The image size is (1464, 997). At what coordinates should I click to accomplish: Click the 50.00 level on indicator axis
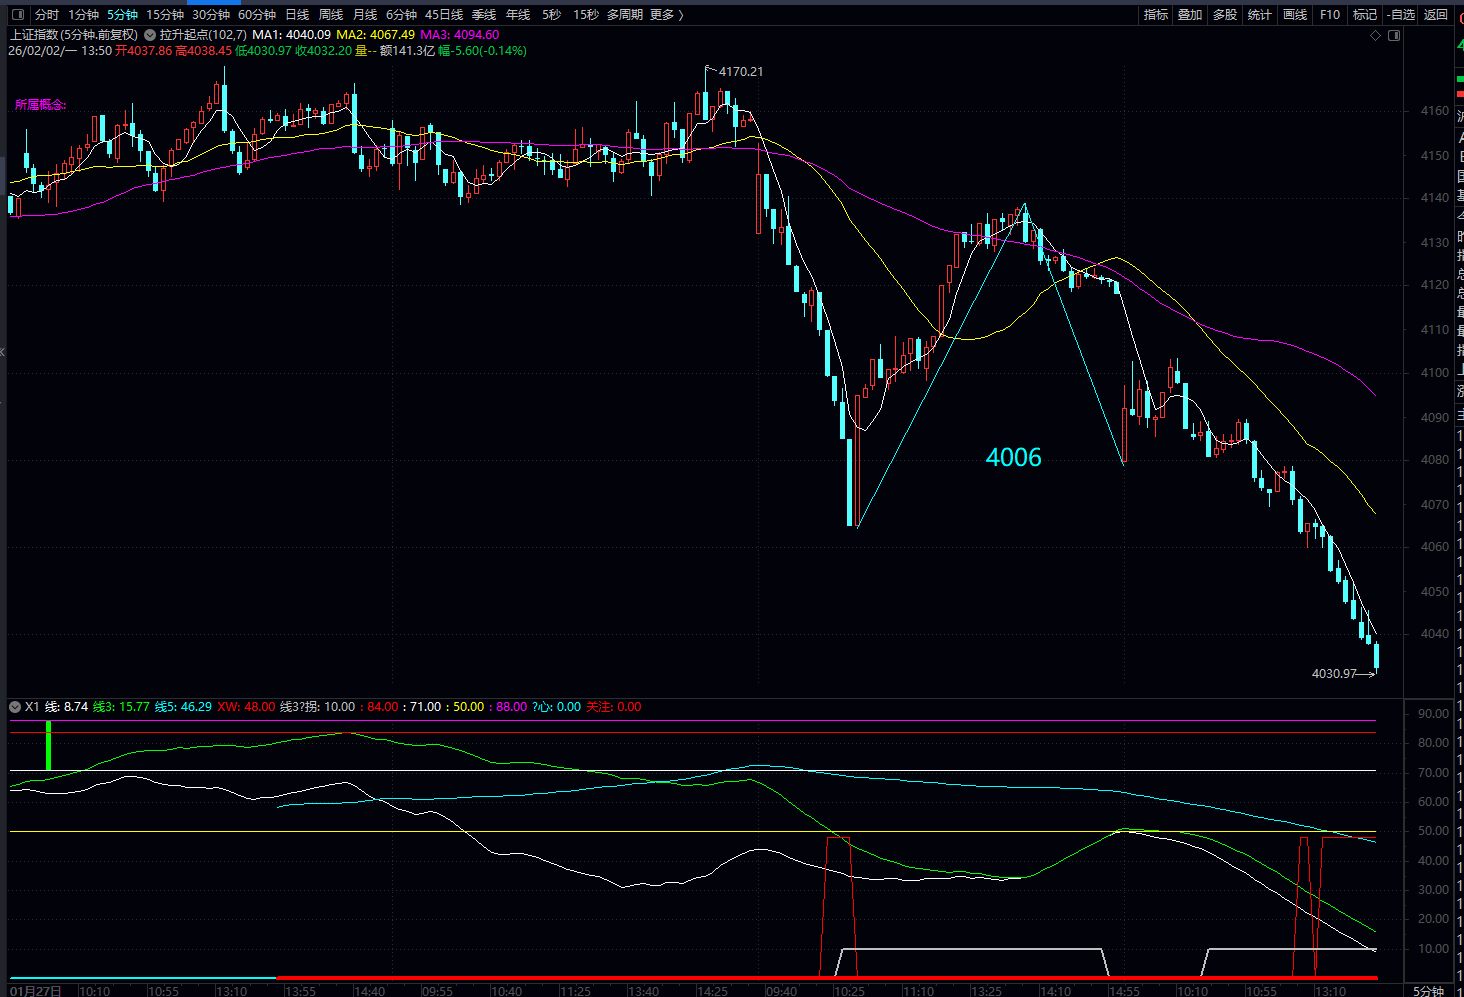(1434, 831)
